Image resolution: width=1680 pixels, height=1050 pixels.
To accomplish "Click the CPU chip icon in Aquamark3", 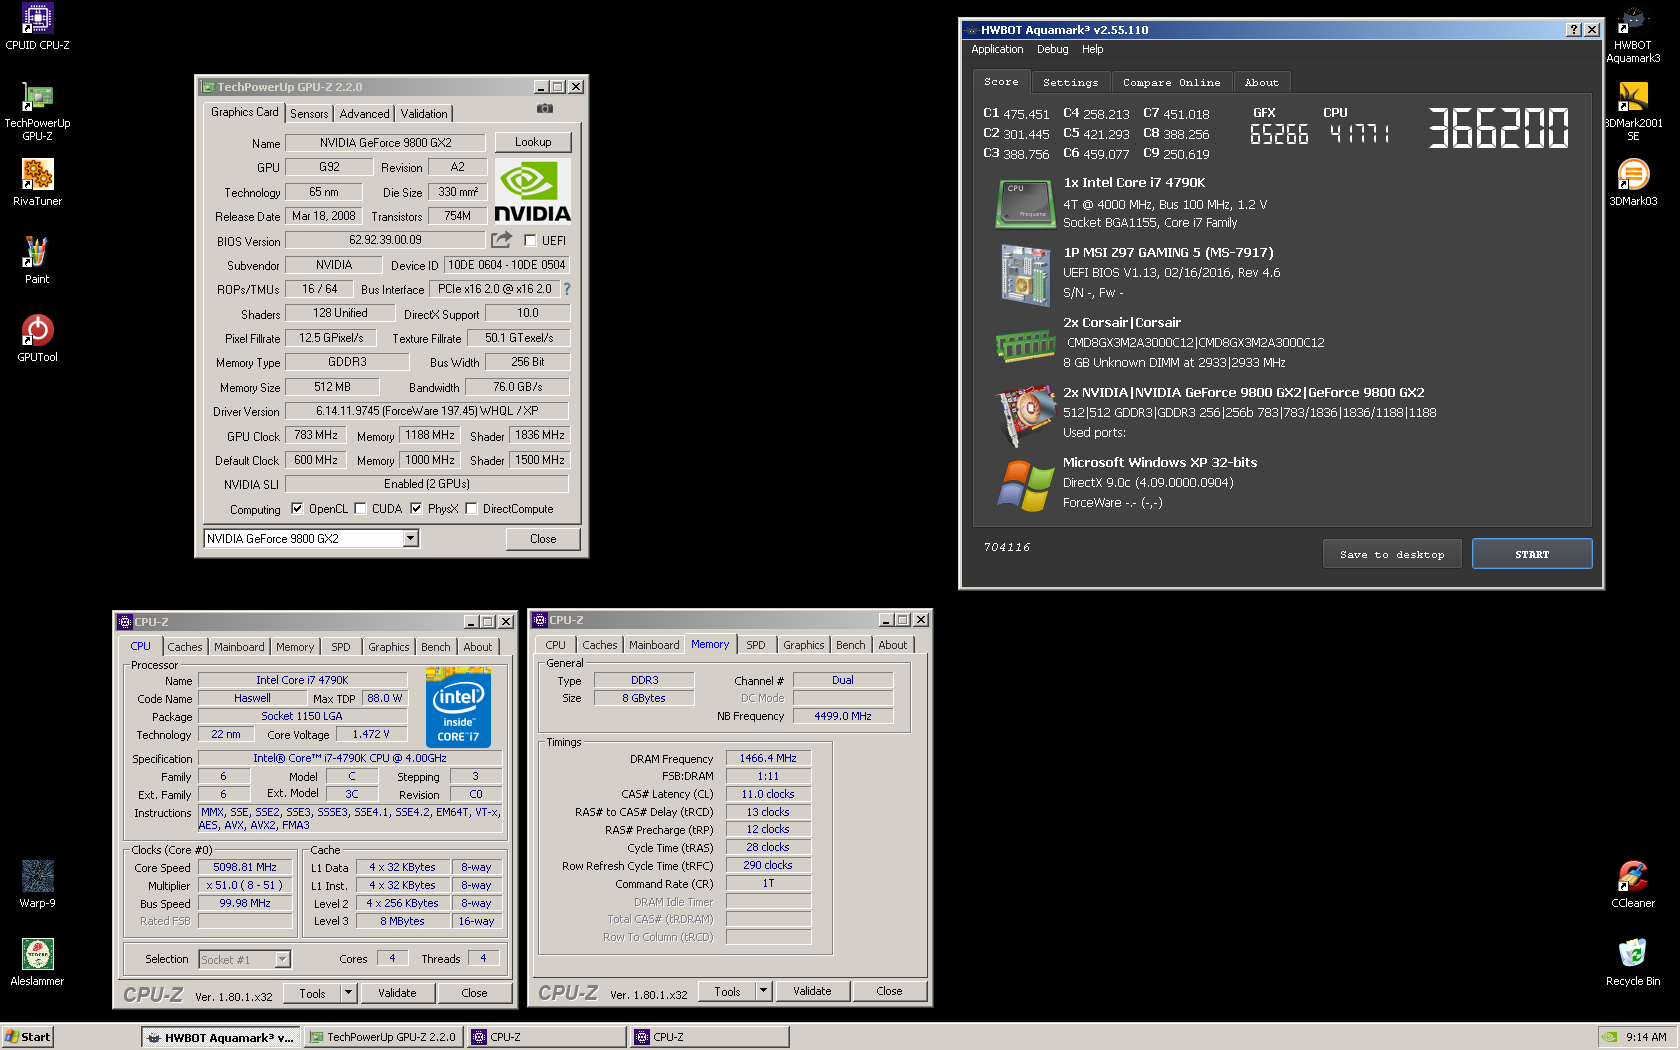I will (x=1026, y=203).
